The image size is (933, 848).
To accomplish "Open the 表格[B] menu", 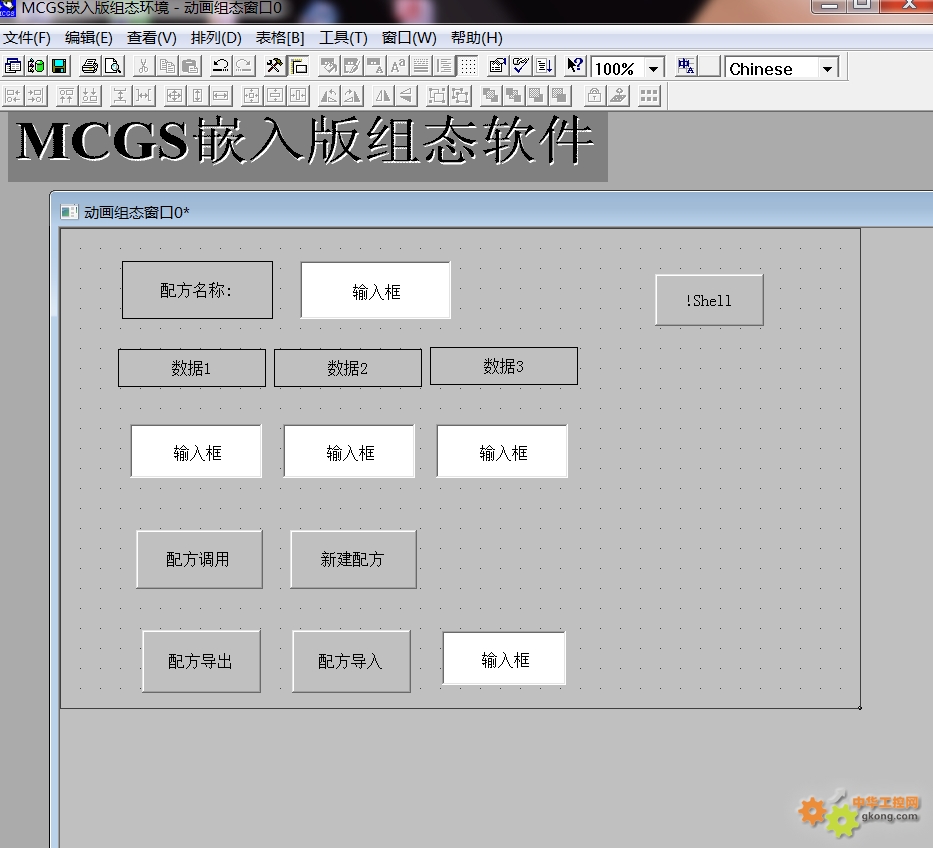I will point(280,38).
